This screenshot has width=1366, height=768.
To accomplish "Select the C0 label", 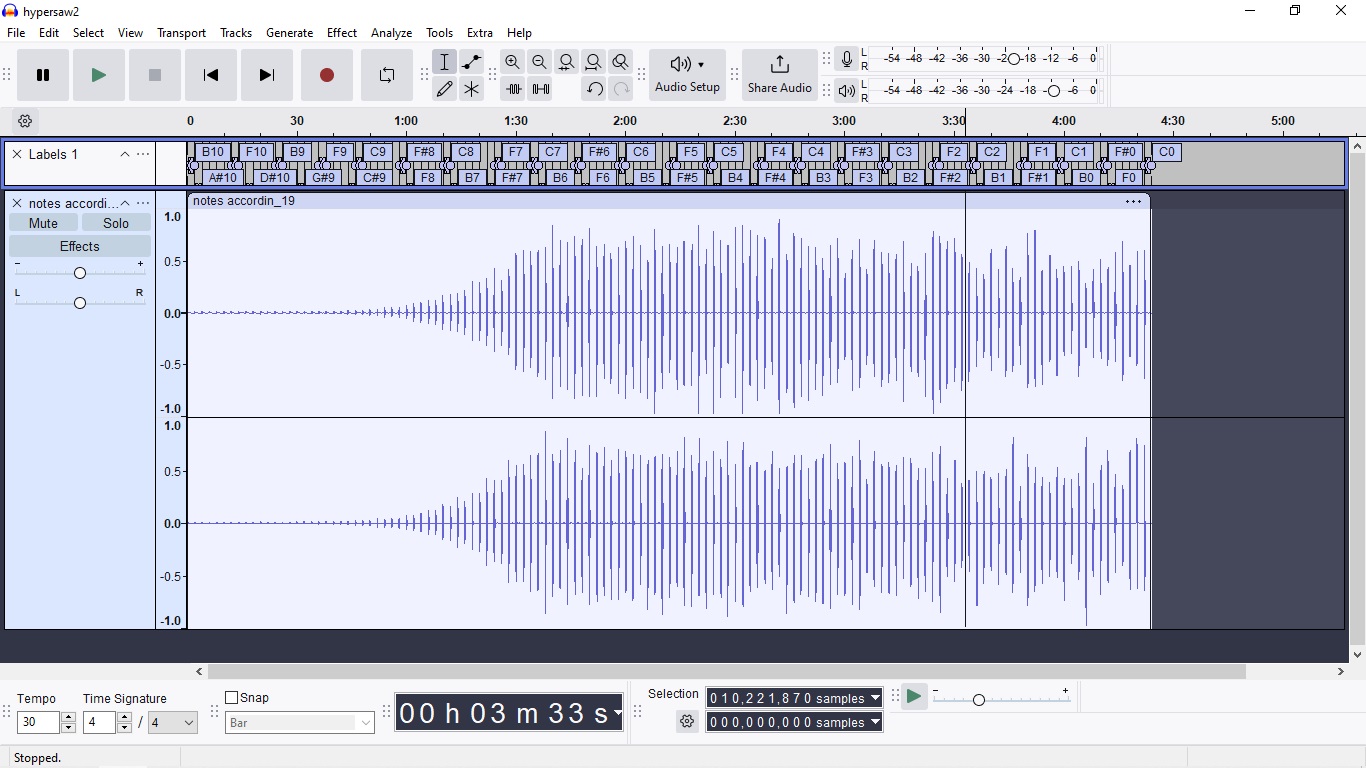I will (1167, 152).
